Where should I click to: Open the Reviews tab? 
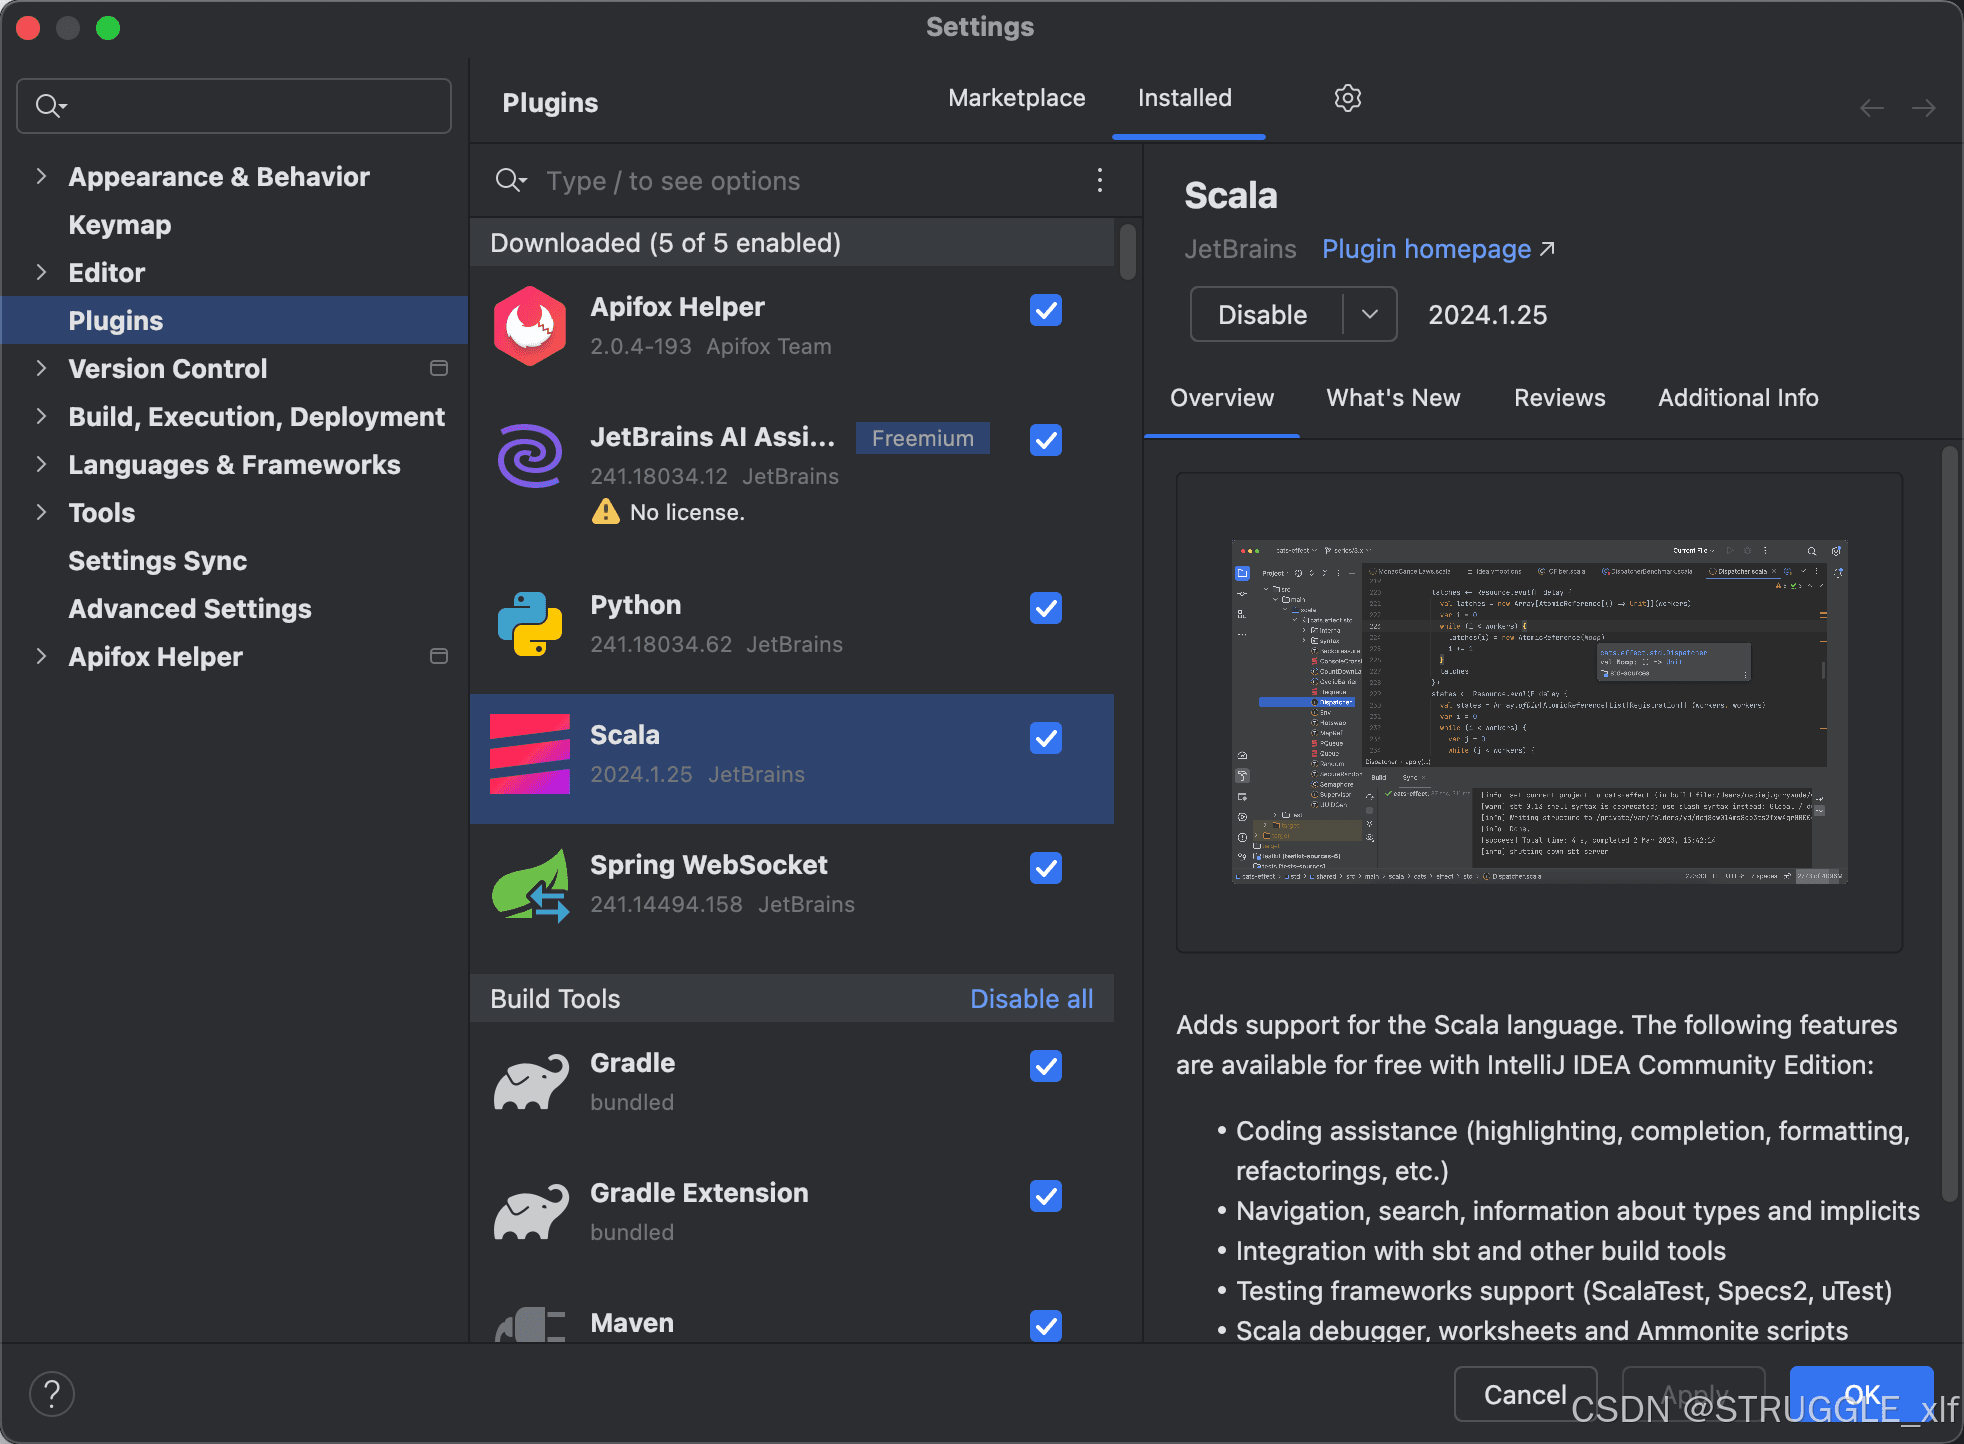pyautogui.click(x=1559, y=398)
